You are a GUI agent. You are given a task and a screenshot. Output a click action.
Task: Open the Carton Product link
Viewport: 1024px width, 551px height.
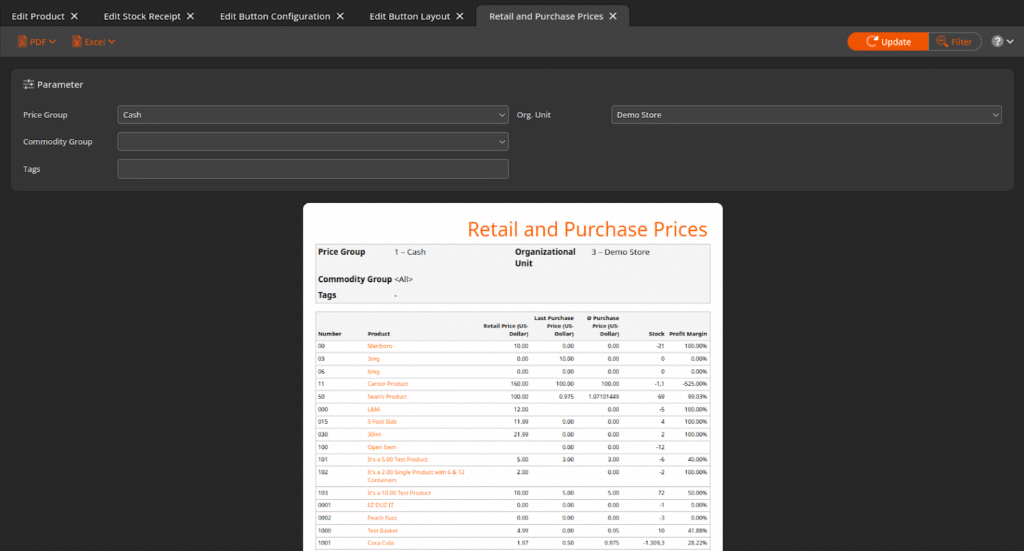(388, 384)
